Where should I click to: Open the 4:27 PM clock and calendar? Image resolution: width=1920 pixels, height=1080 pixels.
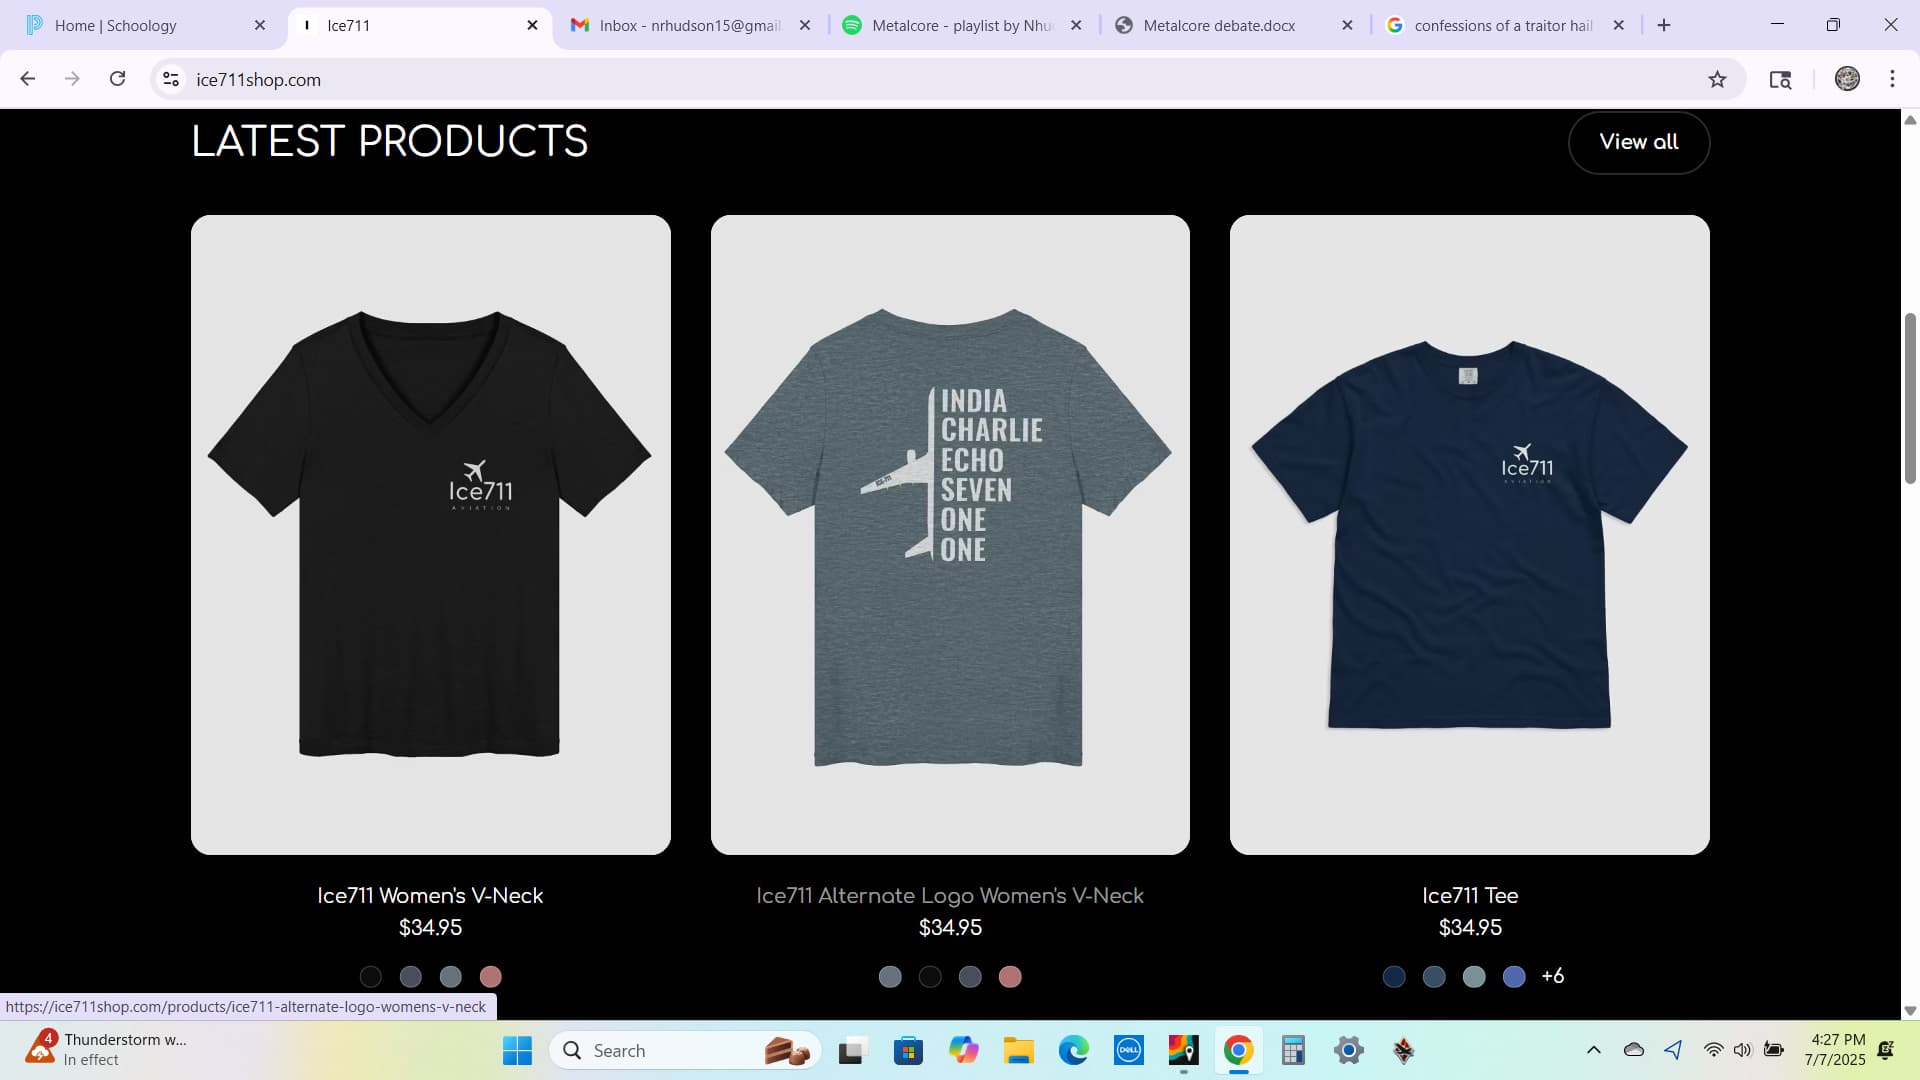click(x=1835, y=1049)
